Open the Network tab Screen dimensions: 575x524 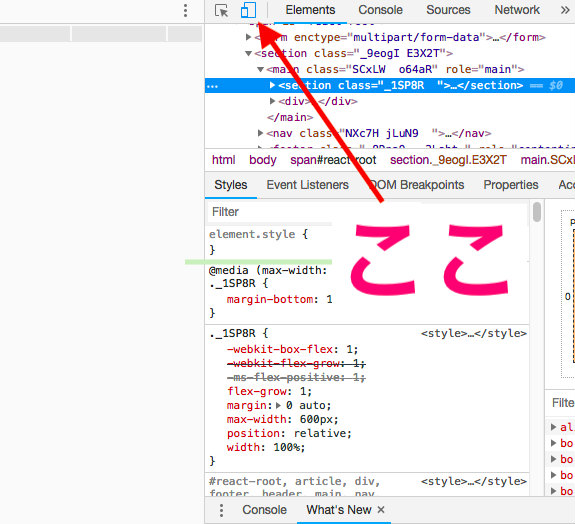point(517,10)
